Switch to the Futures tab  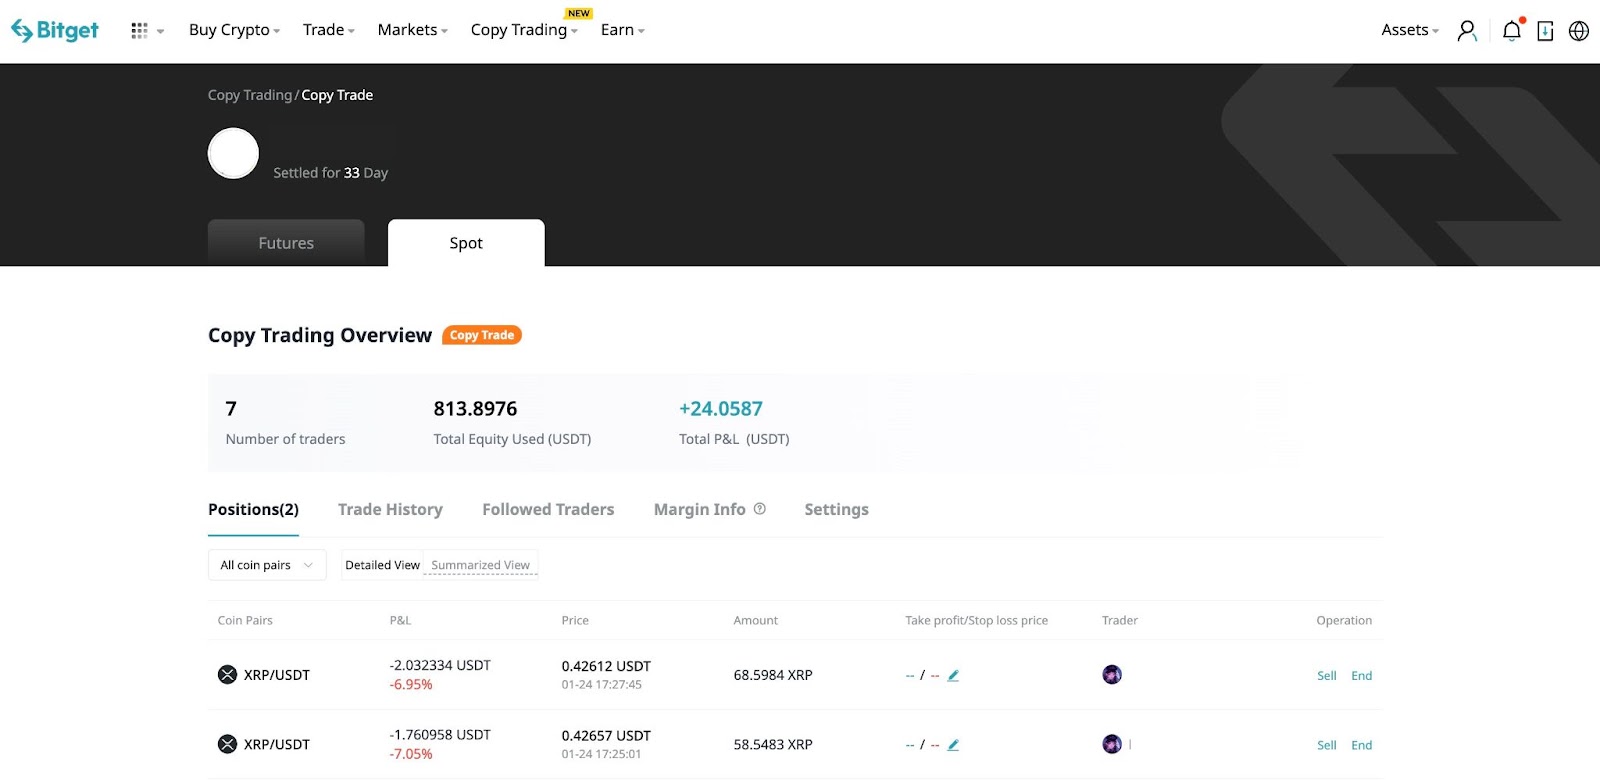(286, 243)
